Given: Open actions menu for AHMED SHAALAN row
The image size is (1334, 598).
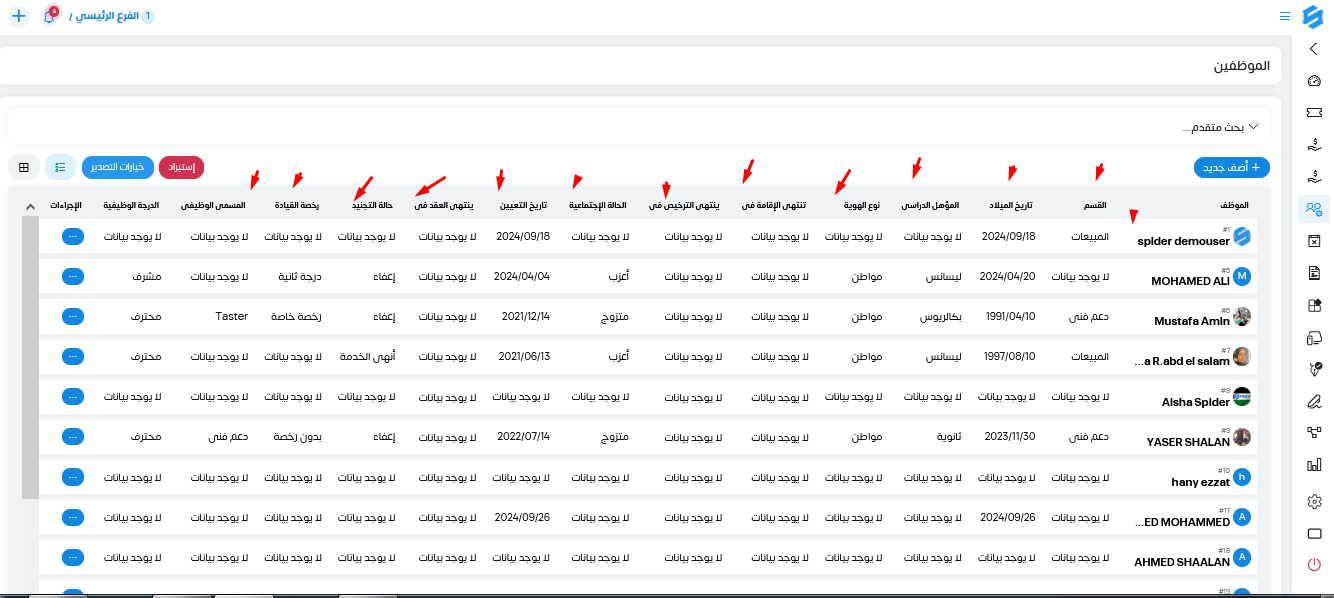Looking at the screenshot, I should [73, 557].
